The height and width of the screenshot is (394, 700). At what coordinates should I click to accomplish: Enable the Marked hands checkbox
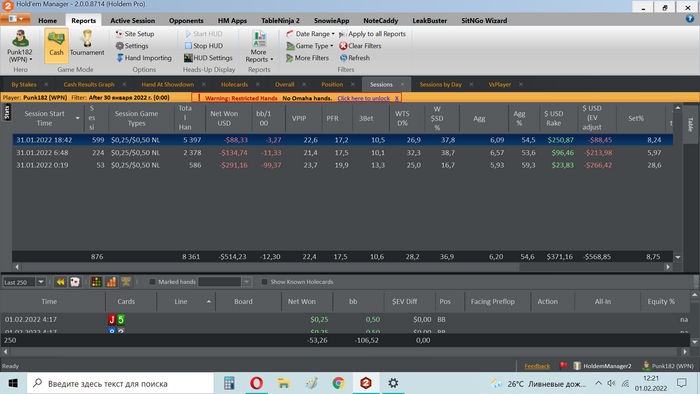(x=152, y=282)
